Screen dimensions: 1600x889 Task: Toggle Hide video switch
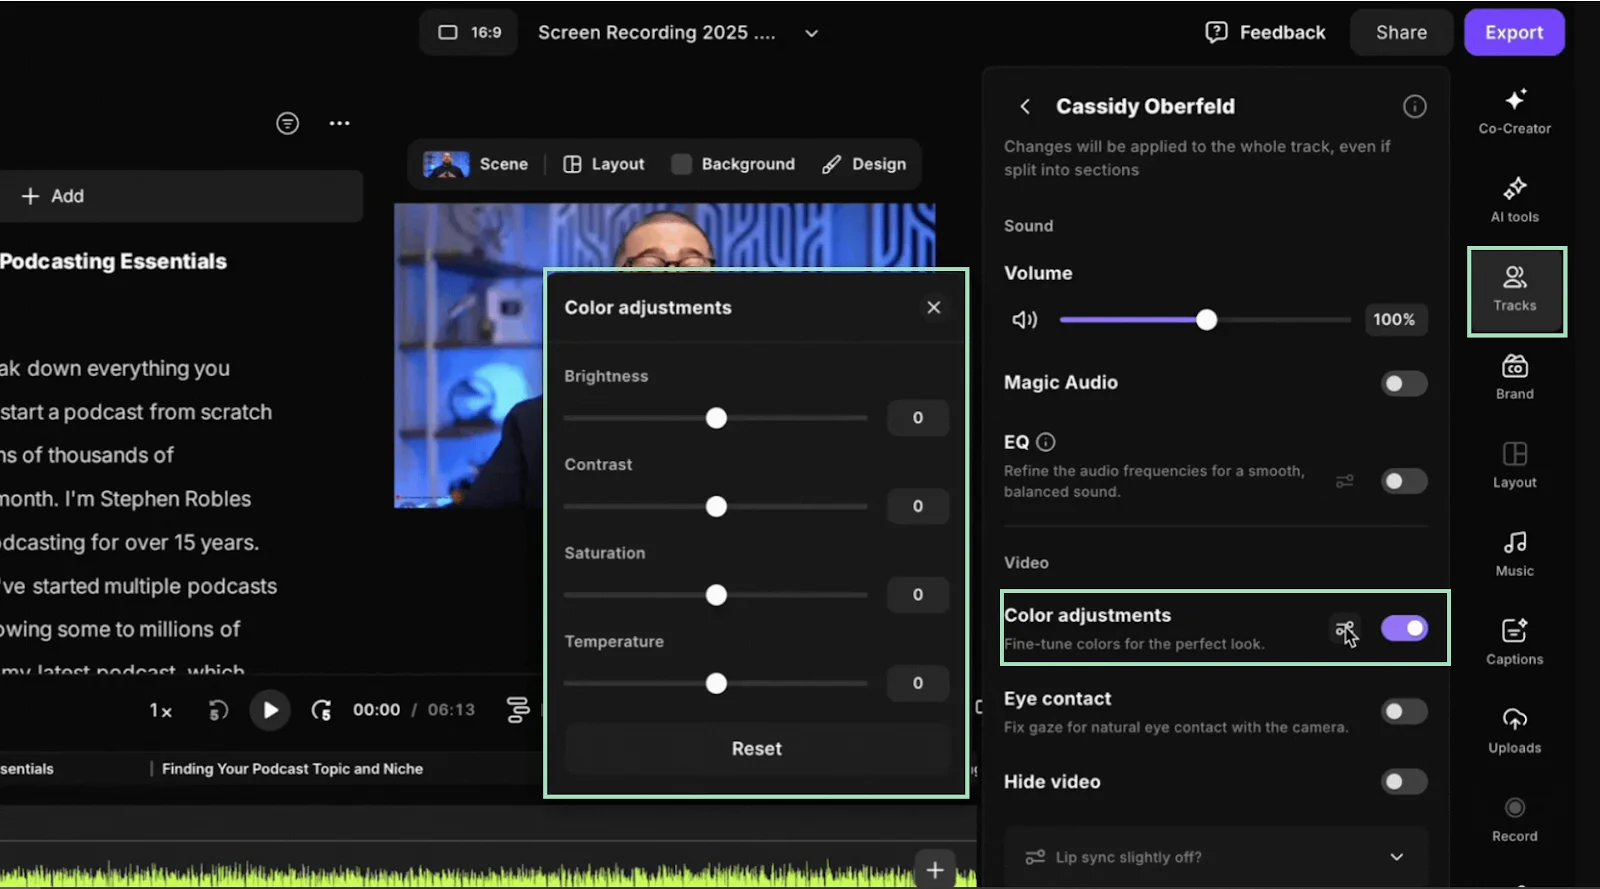1404,781
